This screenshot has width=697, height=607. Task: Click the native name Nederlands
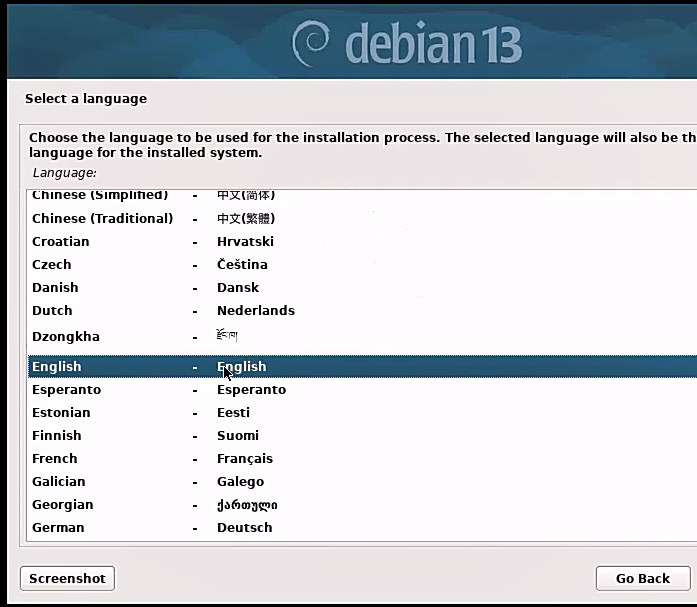pos(256,310)
